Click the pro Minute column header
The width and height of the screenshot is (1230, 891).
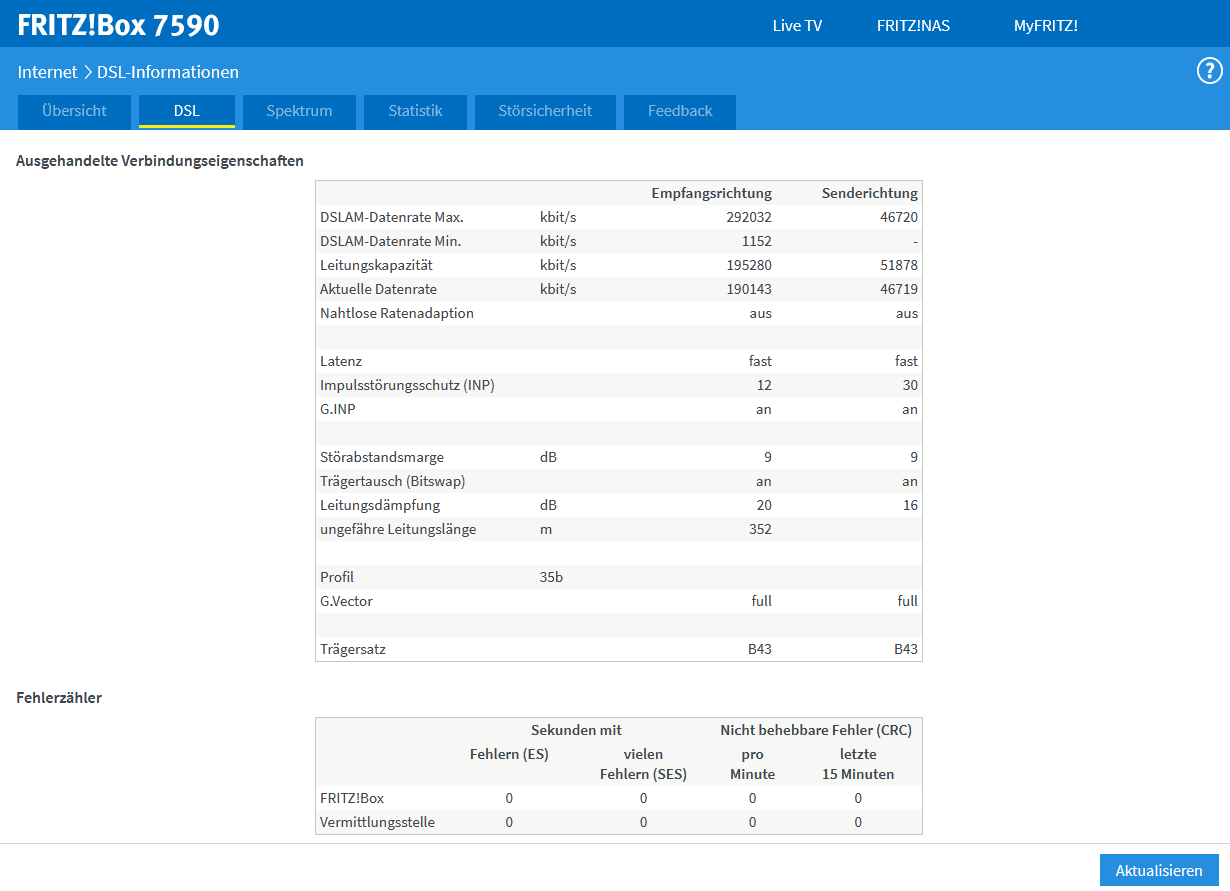[x=752, y=764]
